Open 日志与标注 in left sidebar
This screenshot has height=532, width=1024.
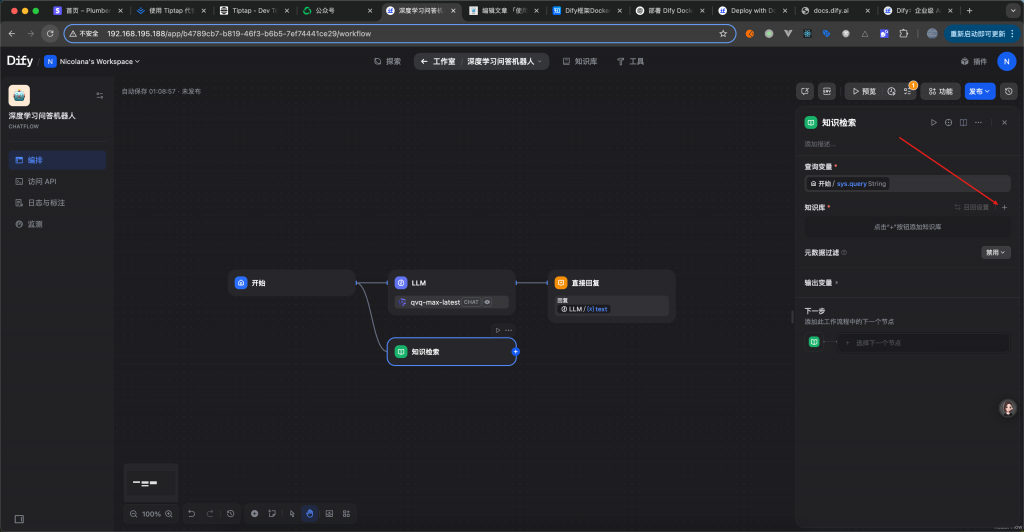(47, 203)
